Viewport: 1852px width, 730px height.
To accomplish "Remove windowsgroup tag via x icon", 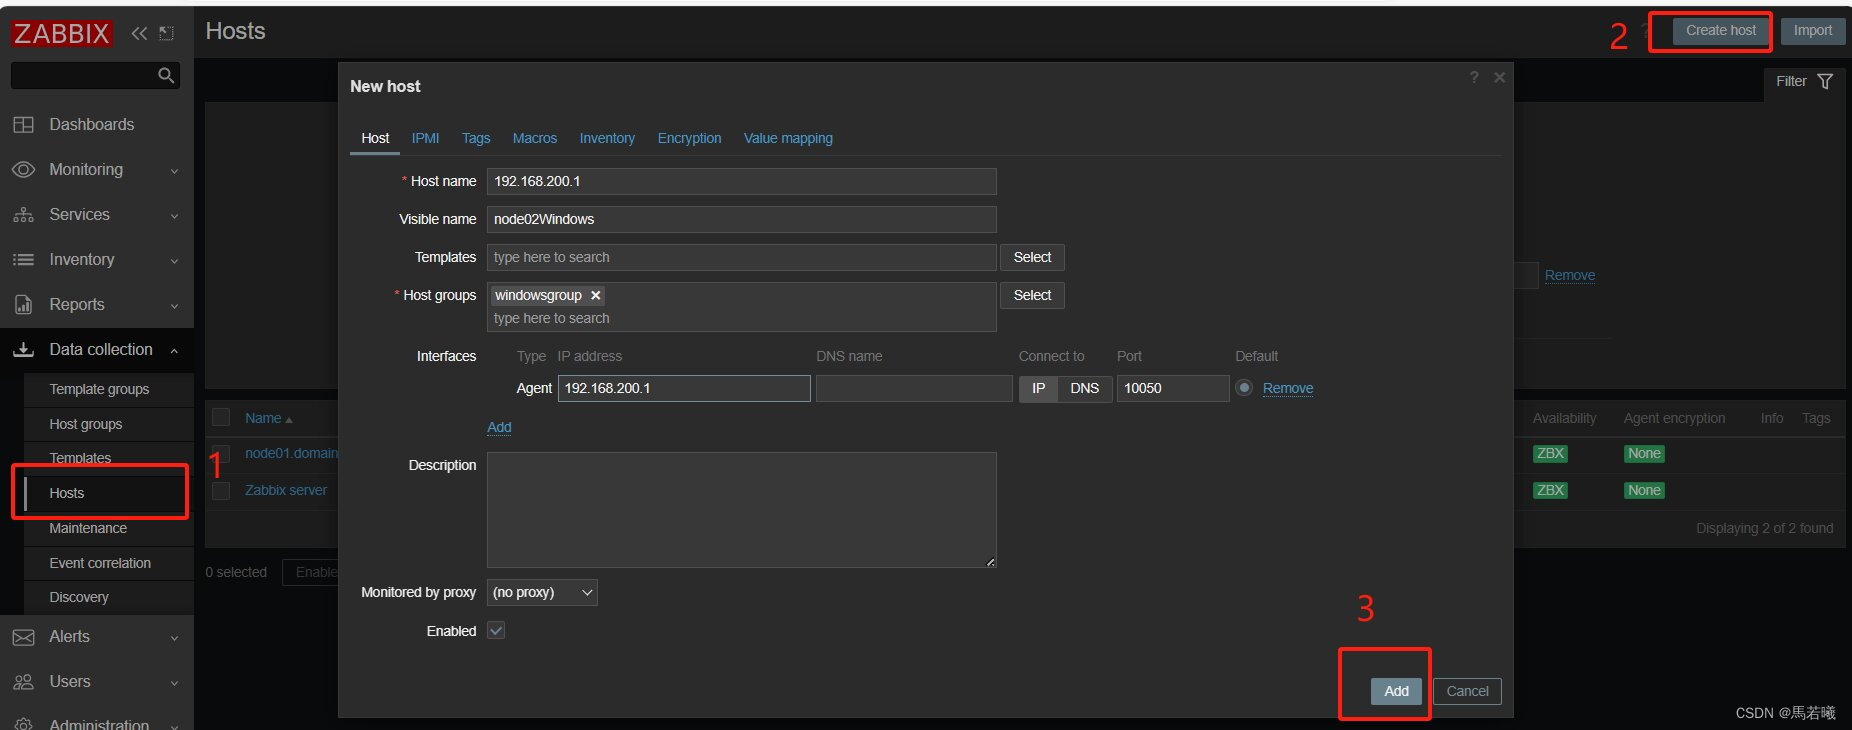I will (x=596, y=295).
